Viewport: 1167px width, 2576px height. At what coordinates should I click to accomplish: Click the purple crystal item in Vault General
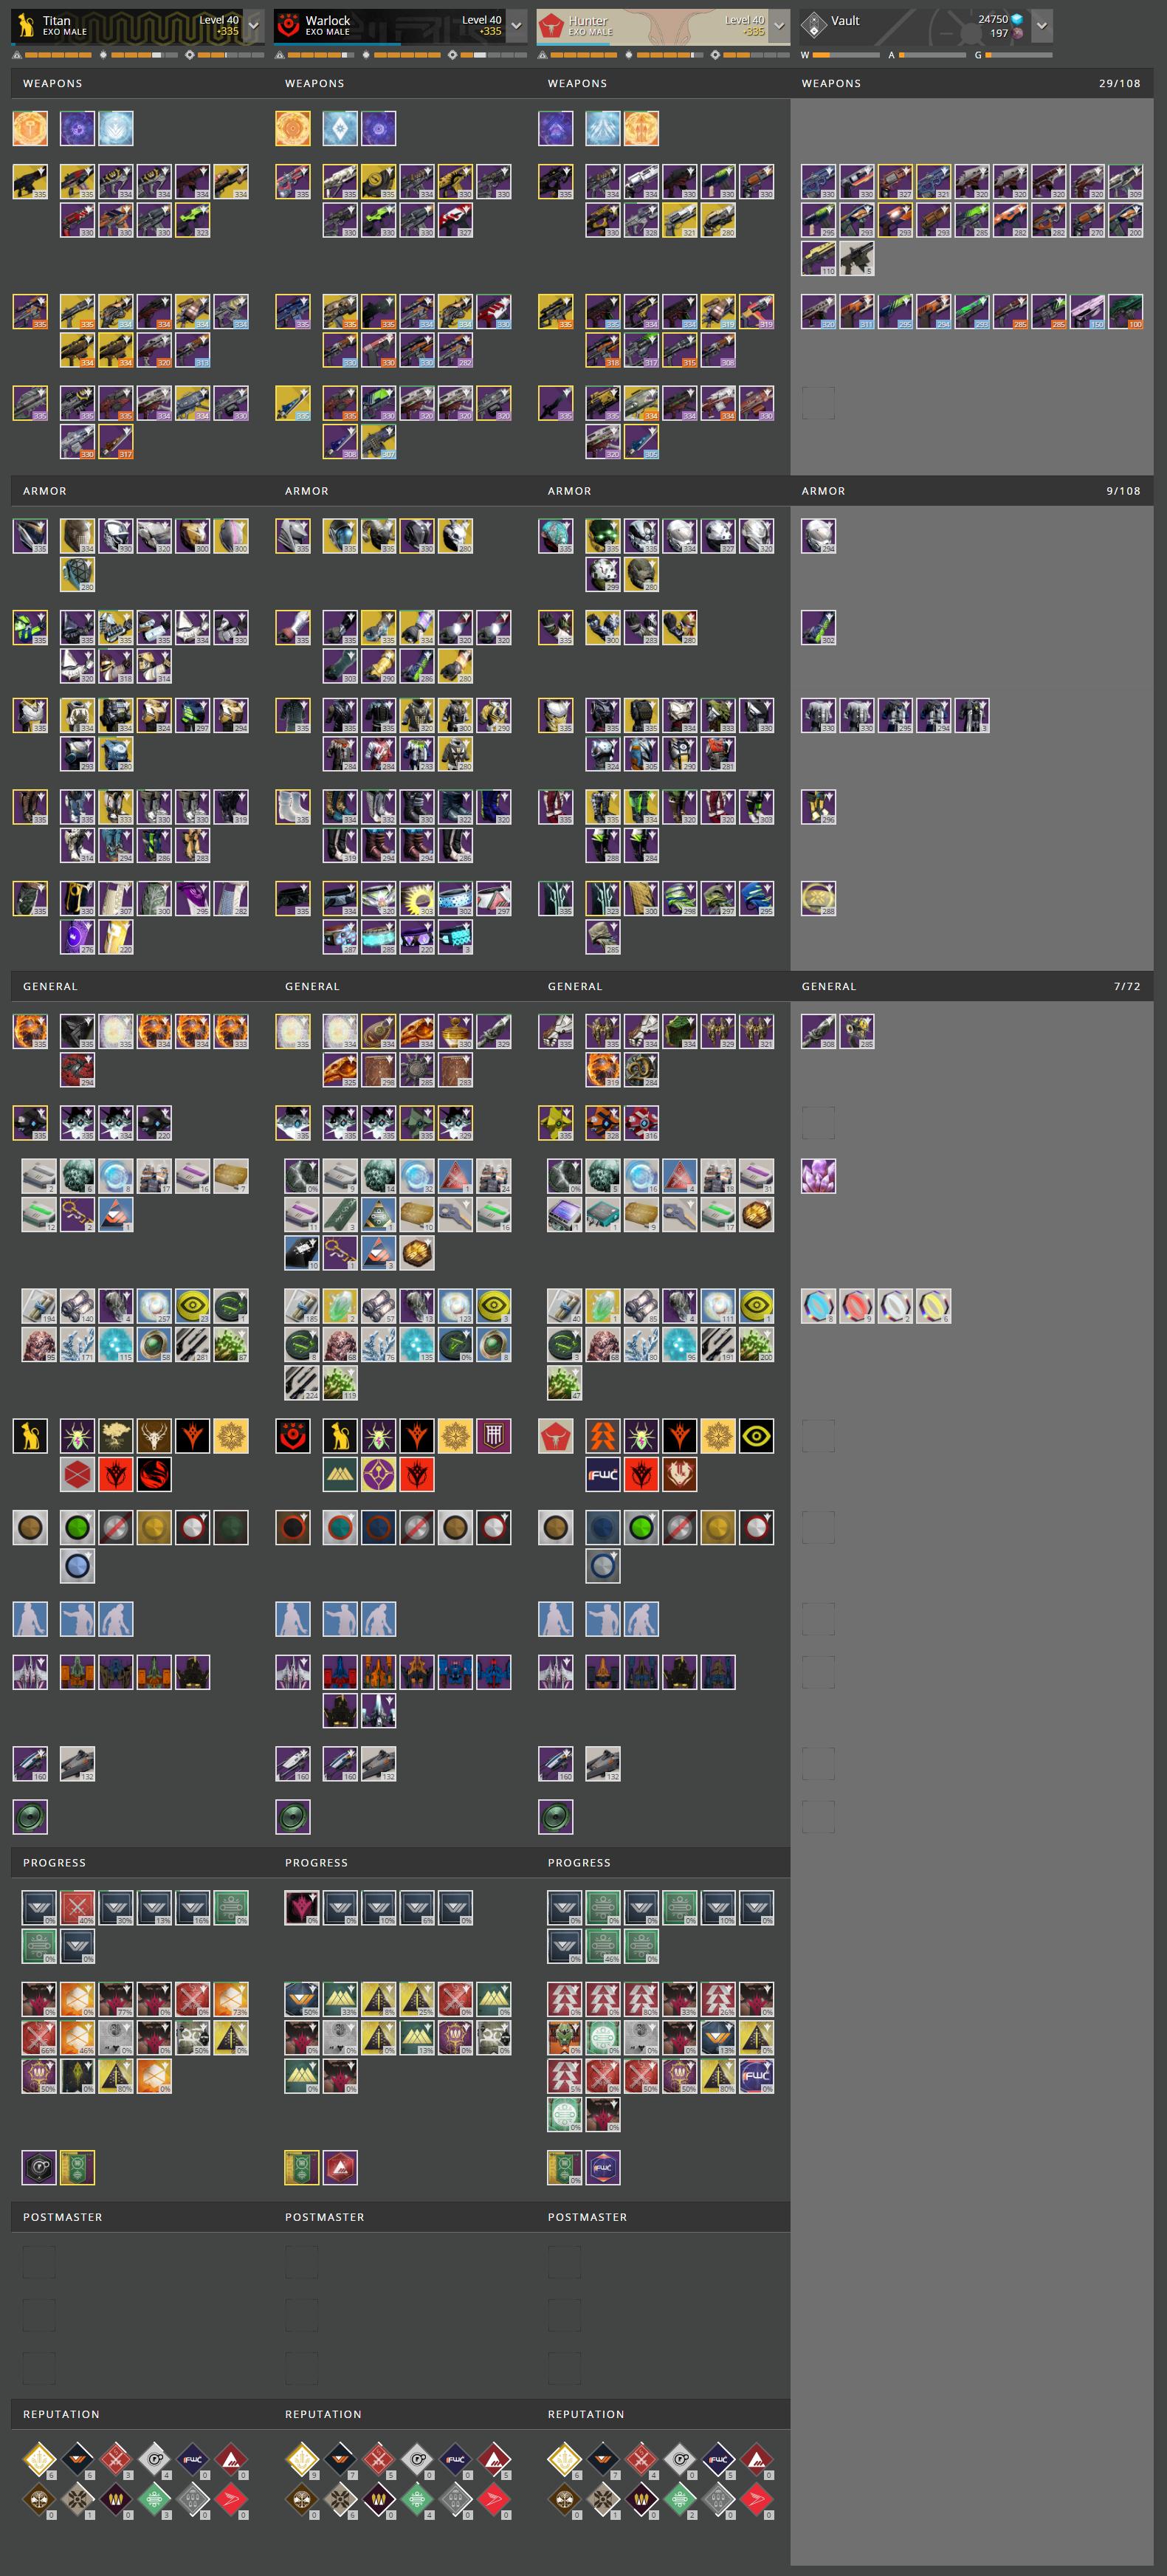[818, 1176]
